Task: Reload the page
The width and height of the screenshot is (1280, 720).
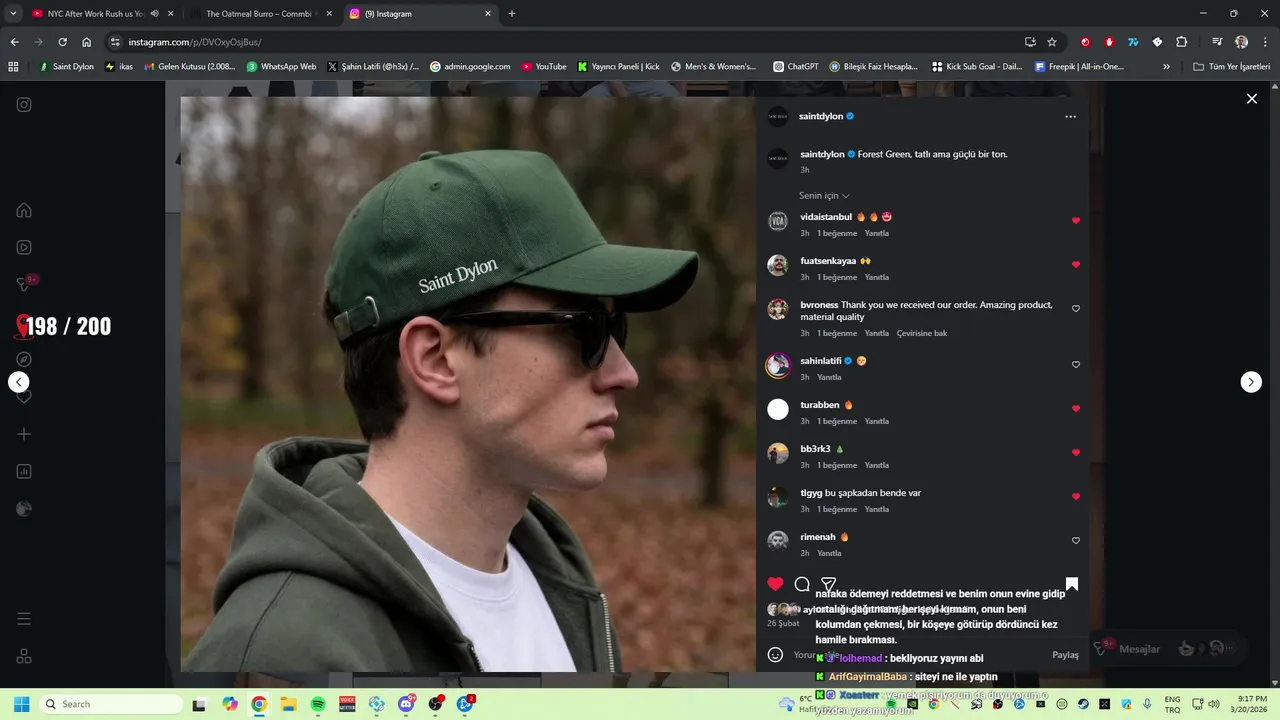Action: point(62,42)
